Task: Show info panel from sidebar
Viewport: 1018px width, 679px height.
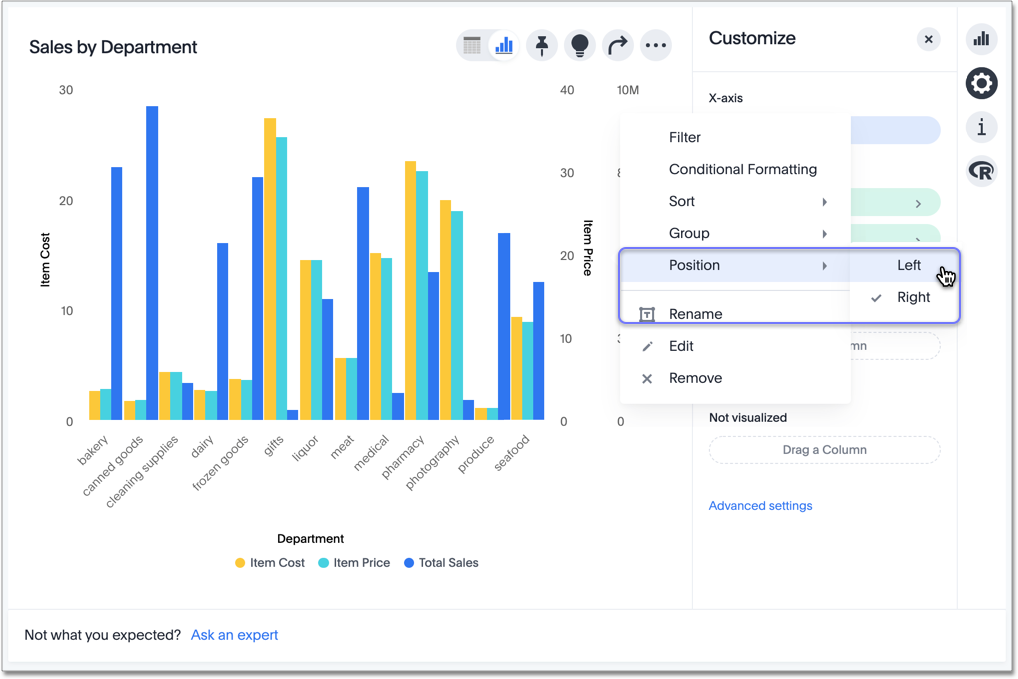Action: [x=981, y=127]
